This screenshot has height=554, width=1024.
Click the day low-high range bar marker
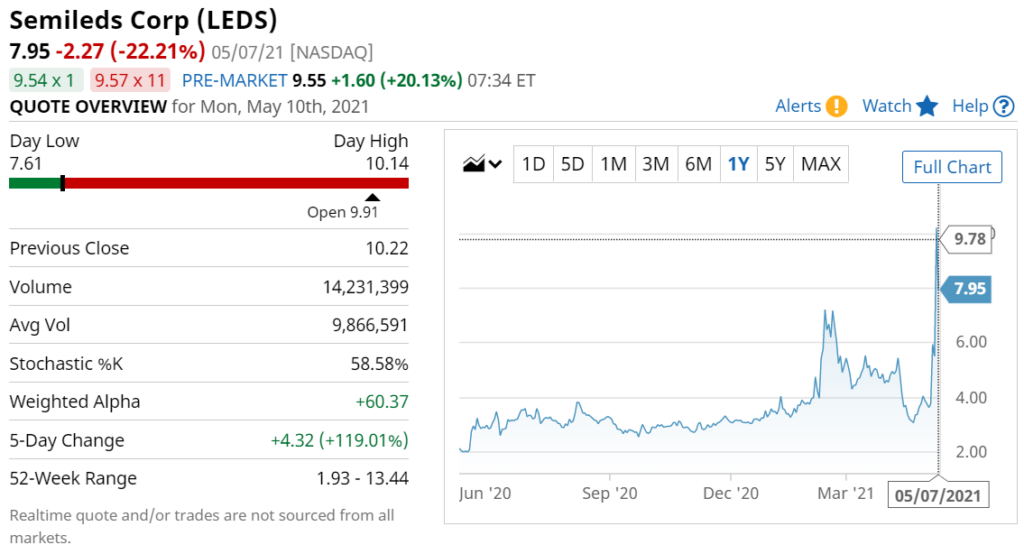63,183
